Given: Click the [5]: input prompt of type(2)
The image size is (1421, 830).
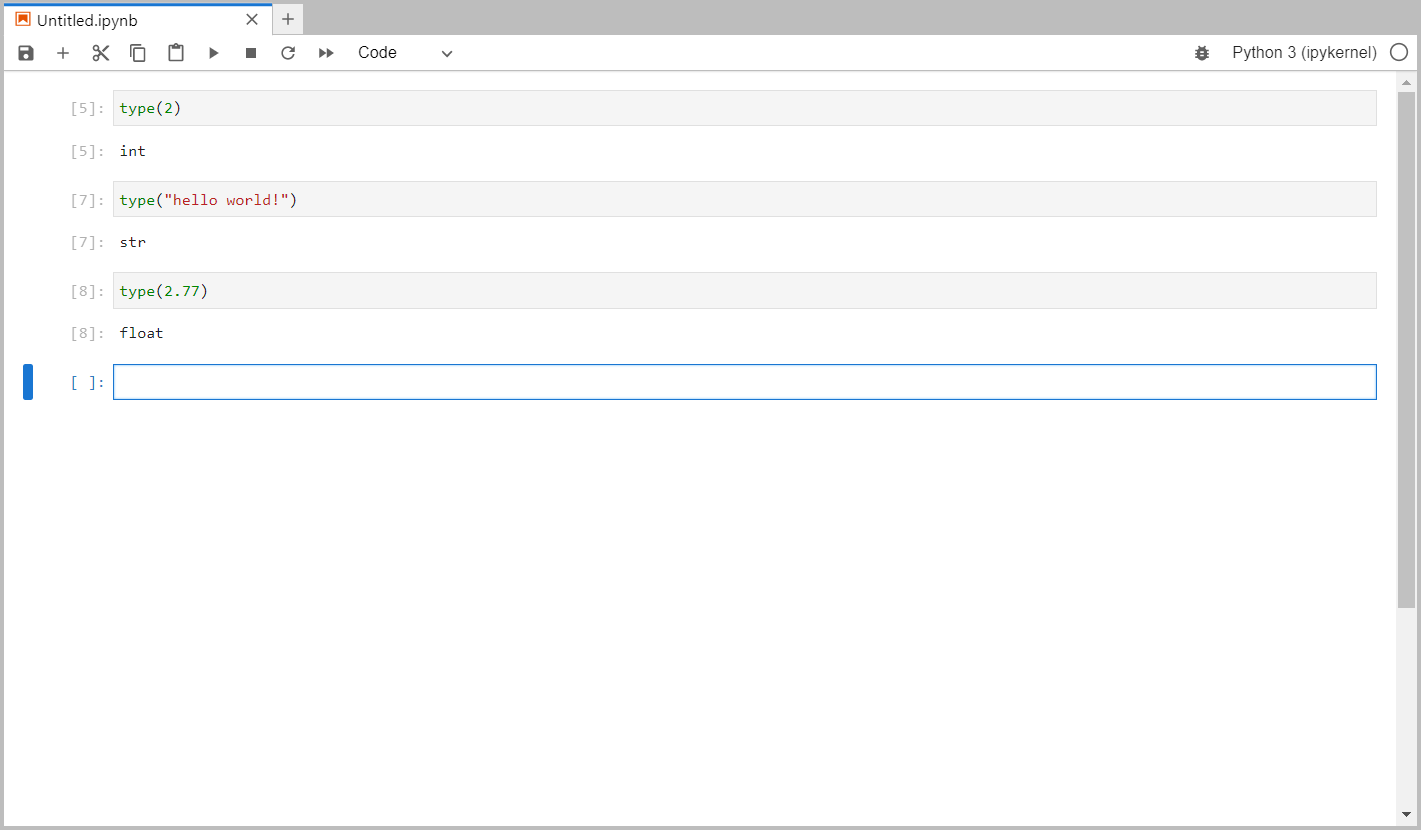Looking at the screenshot, I should [87, 108].
